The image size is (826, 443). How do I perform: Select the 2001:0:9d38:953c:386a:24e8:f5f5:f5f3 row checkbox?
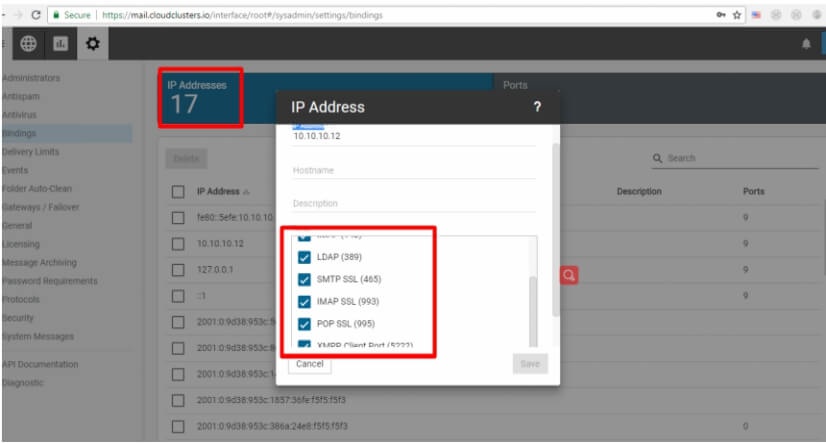coord(178,426)
